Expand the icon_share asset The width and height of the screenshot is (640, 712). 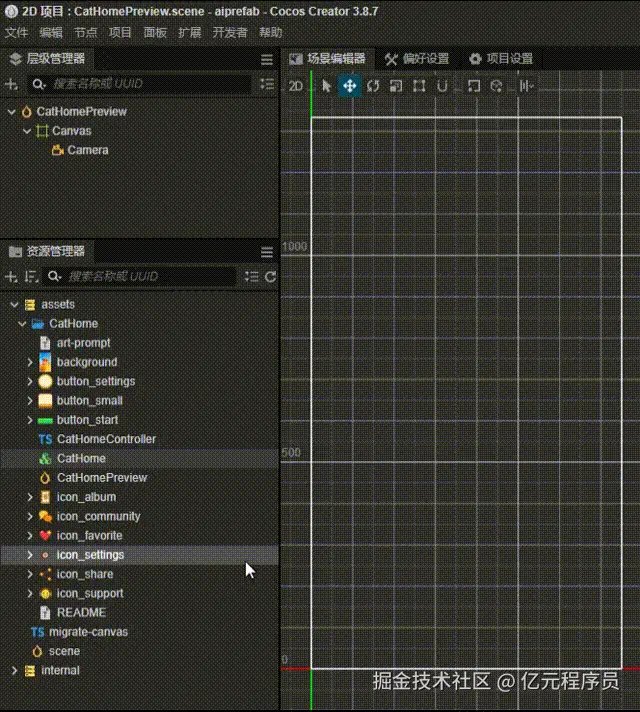pos(30,574)
